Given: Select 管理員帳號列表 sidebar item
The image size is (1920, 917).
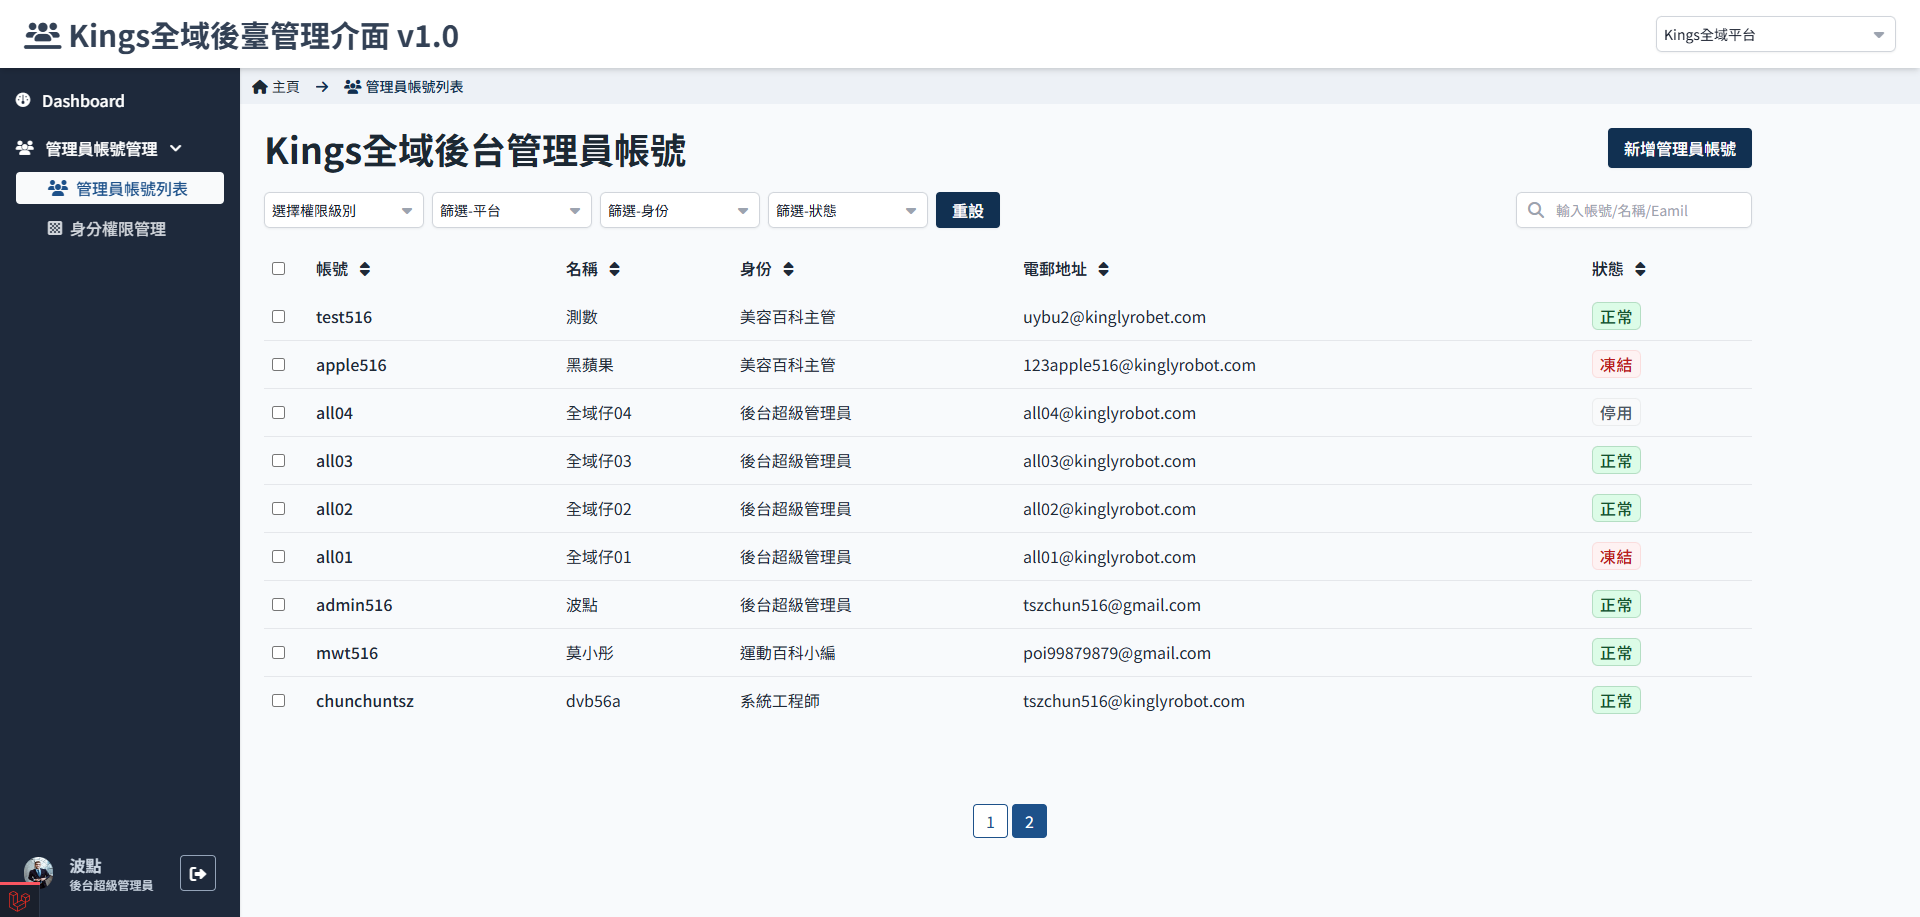Looking at the screenshot, I should [120, 188].
